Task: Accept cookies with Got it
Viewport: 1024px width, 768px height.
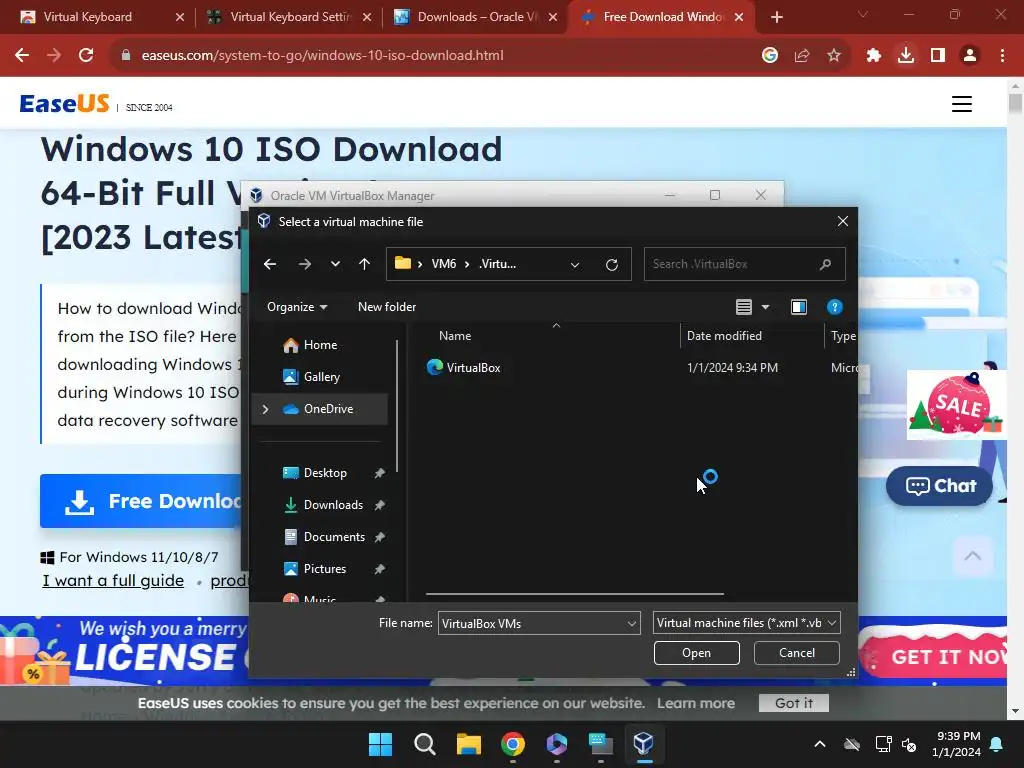Action: click(793, 703)
